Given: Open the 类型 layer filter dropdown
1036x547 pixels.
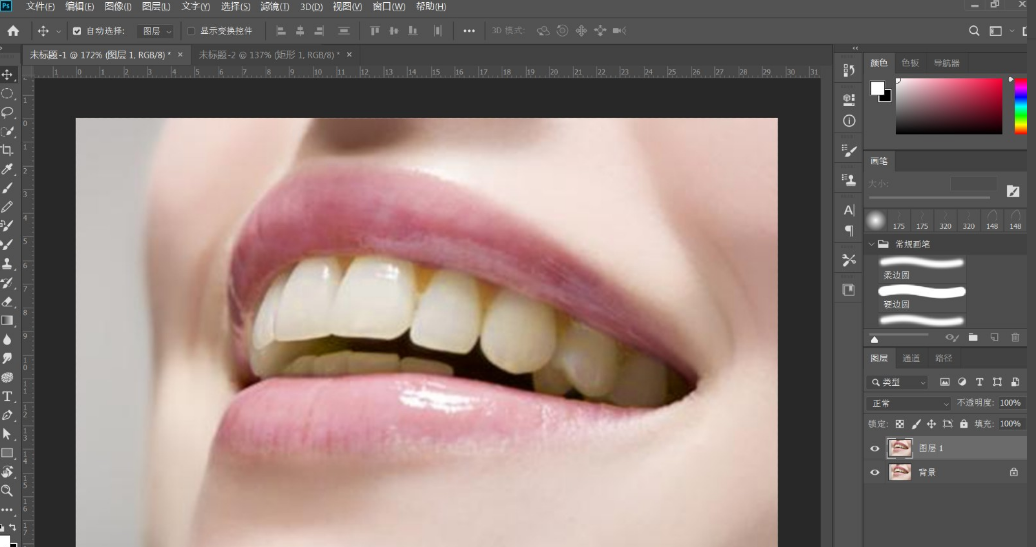Looking at the screenshot, I should click(897, 382).
